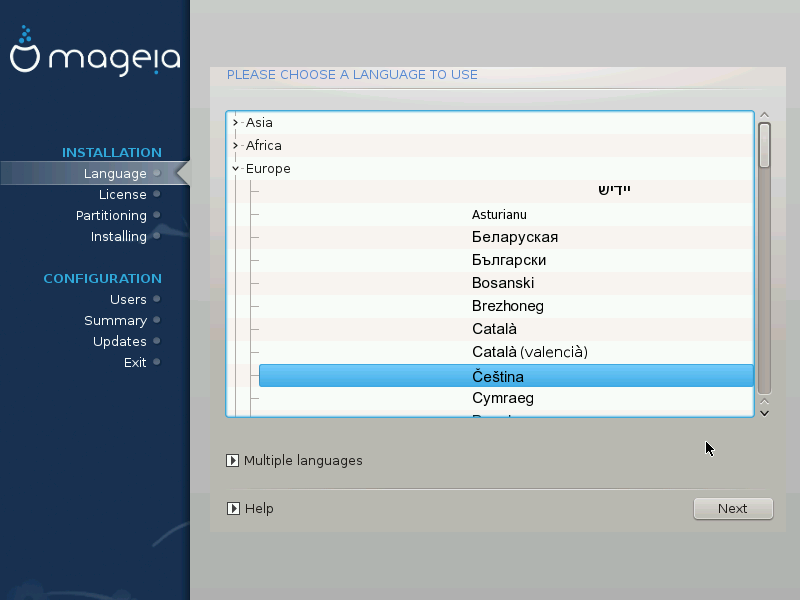Select Беларуская in the list
Image resolution: width=800 pixels, height=600 pixels.
514,237
